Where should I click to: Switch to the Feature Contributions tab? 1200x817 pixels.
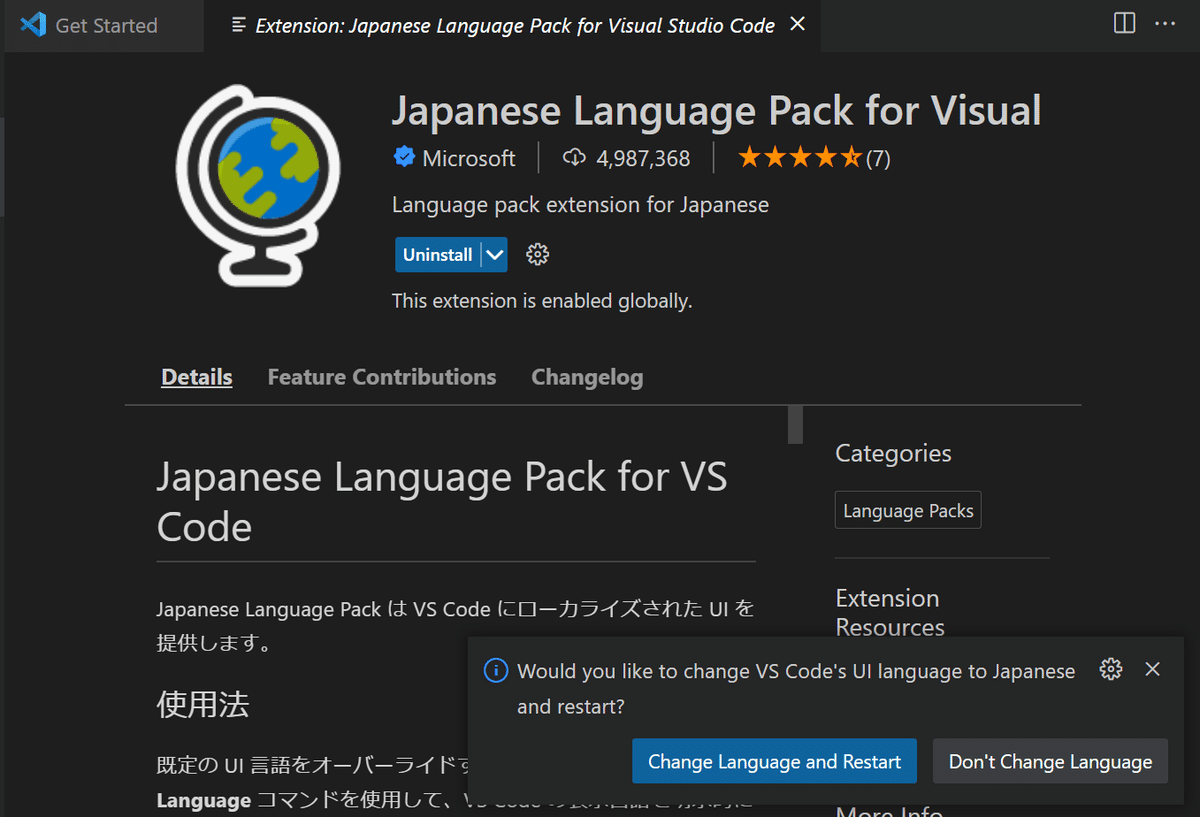point(382,377)
